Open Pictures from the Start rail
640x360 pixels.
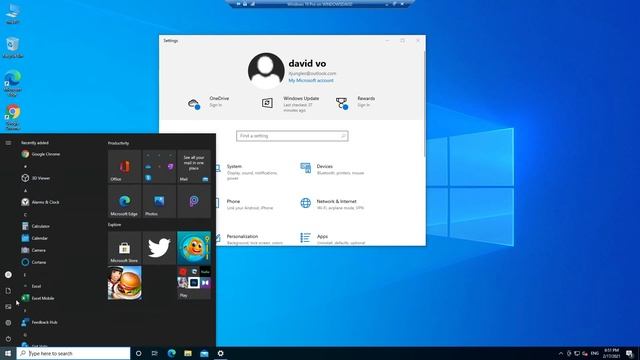8,307
